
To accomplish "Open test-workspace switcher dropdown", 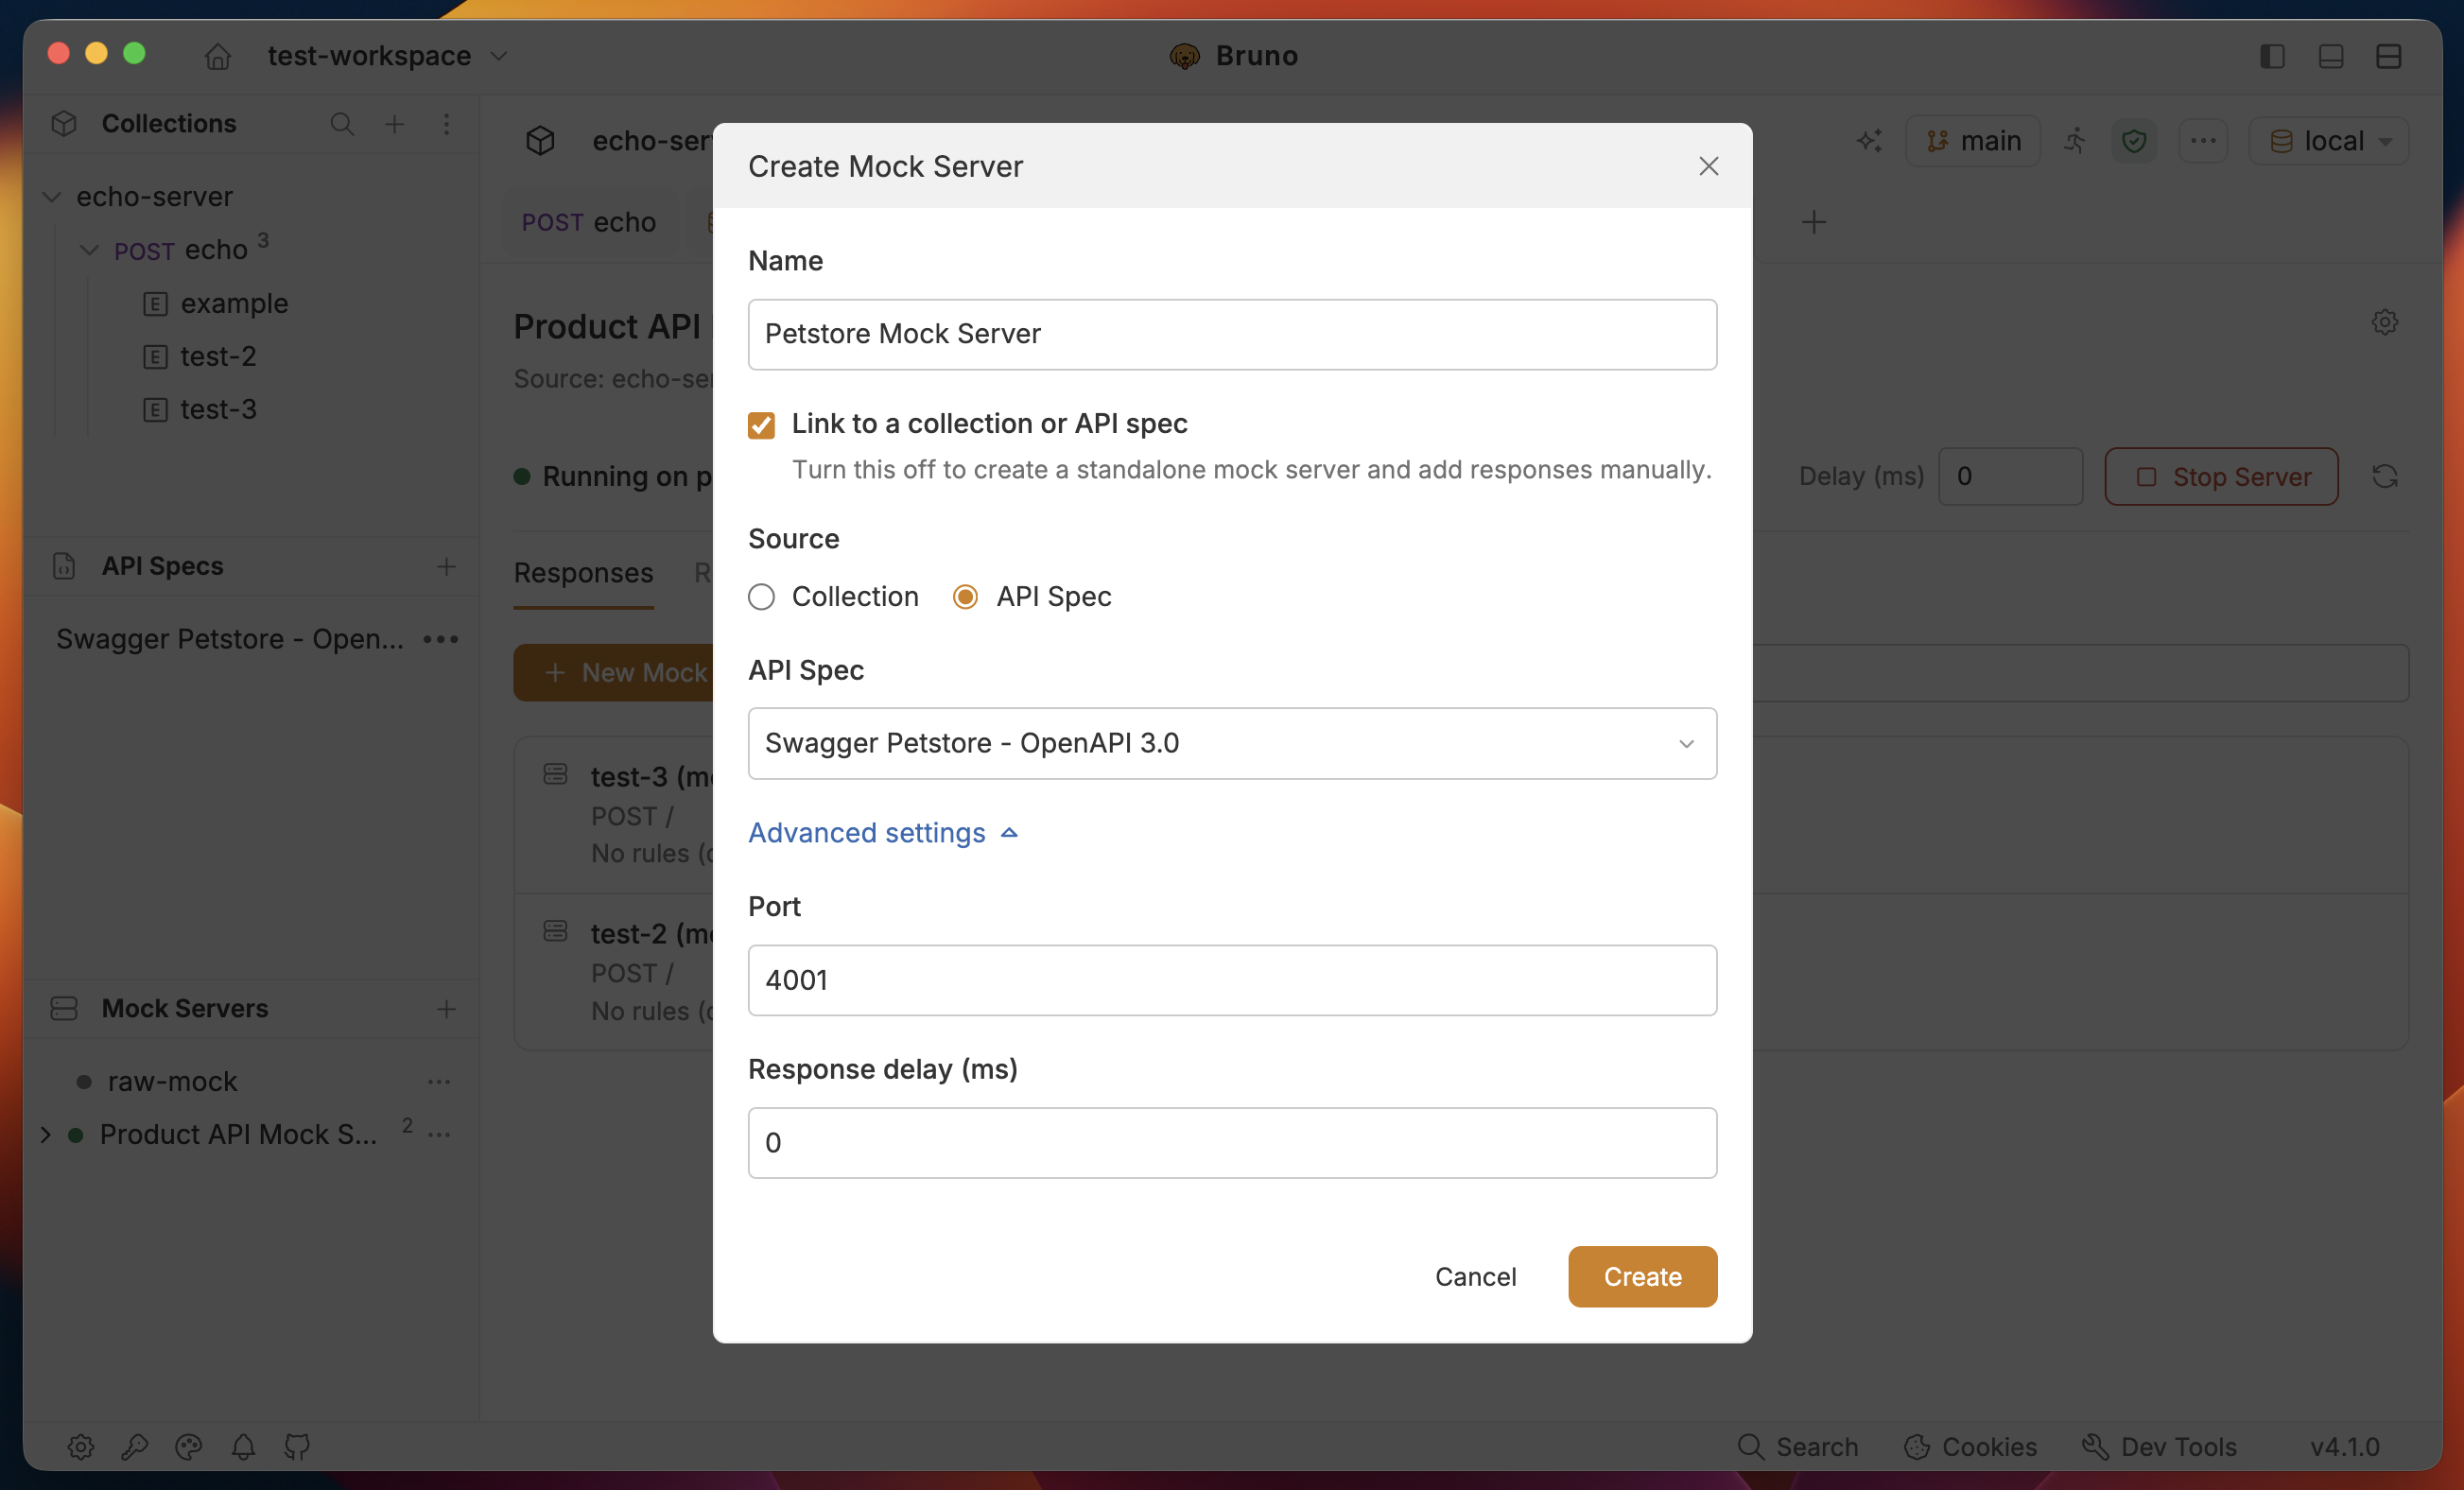I will tap(388, 56).
